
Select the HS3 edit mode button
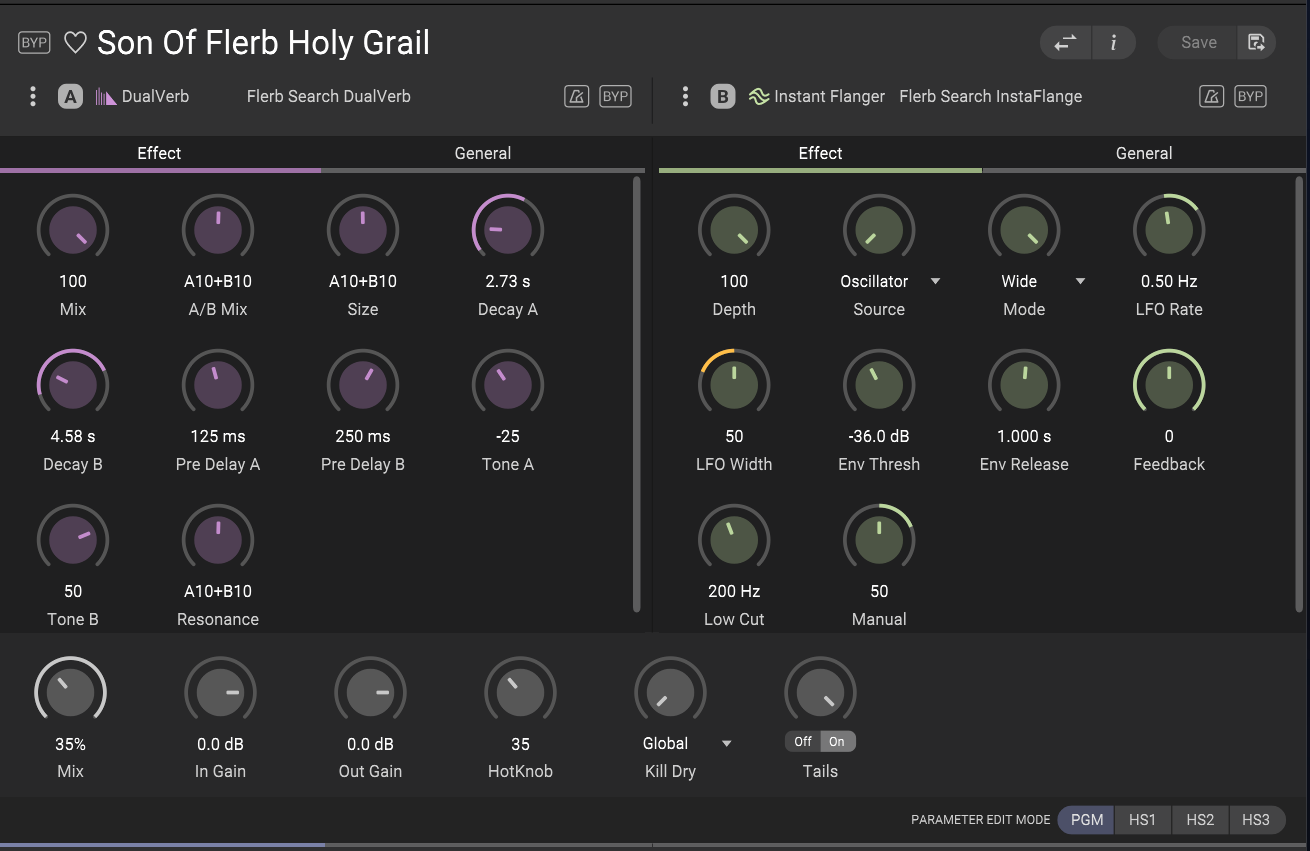(x=1256, y=820)
